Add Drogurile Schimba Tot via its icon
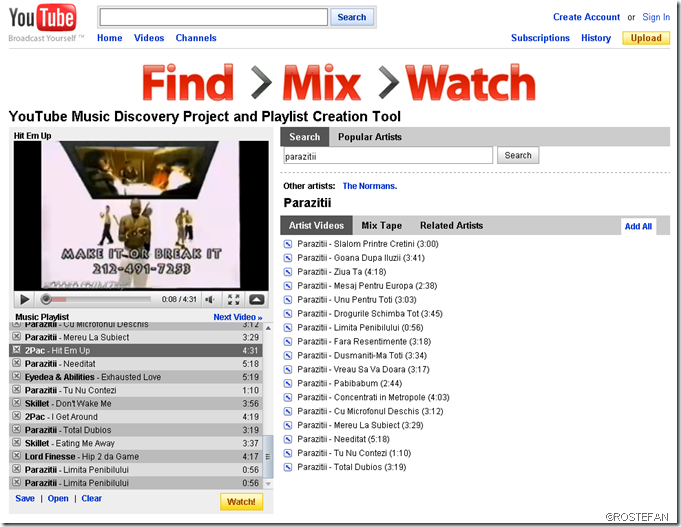681x527 pixels. [288, 314]
